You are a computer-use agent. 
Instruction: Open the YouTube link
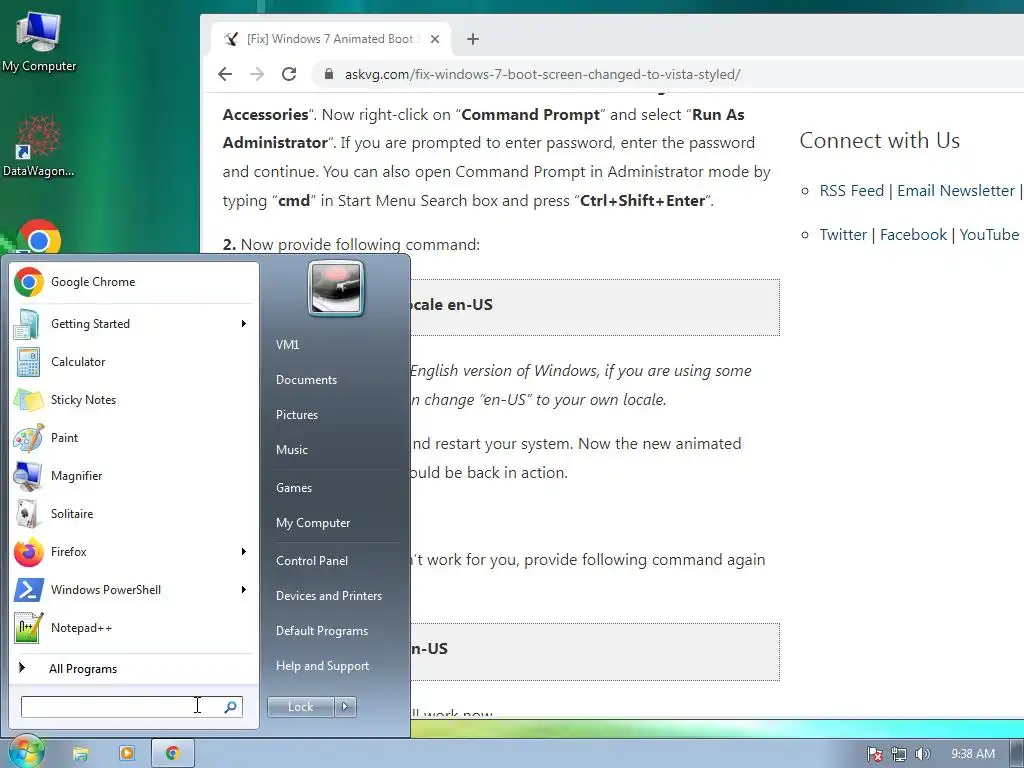click(989, 234)
